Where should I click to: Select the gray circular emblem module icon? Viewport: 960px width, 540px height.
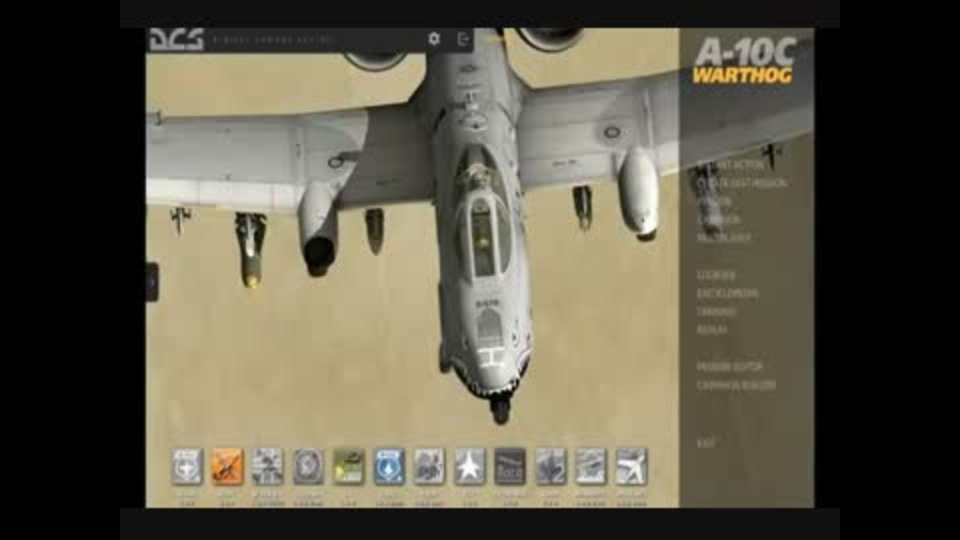[x=308, y=467]
